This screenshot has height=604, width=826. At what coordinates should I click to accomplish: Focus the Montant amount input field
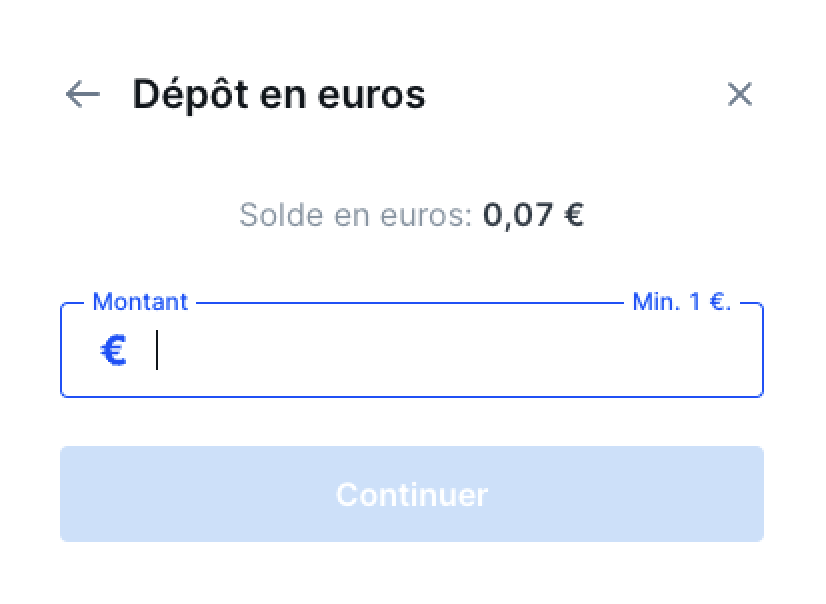point(411,350)
